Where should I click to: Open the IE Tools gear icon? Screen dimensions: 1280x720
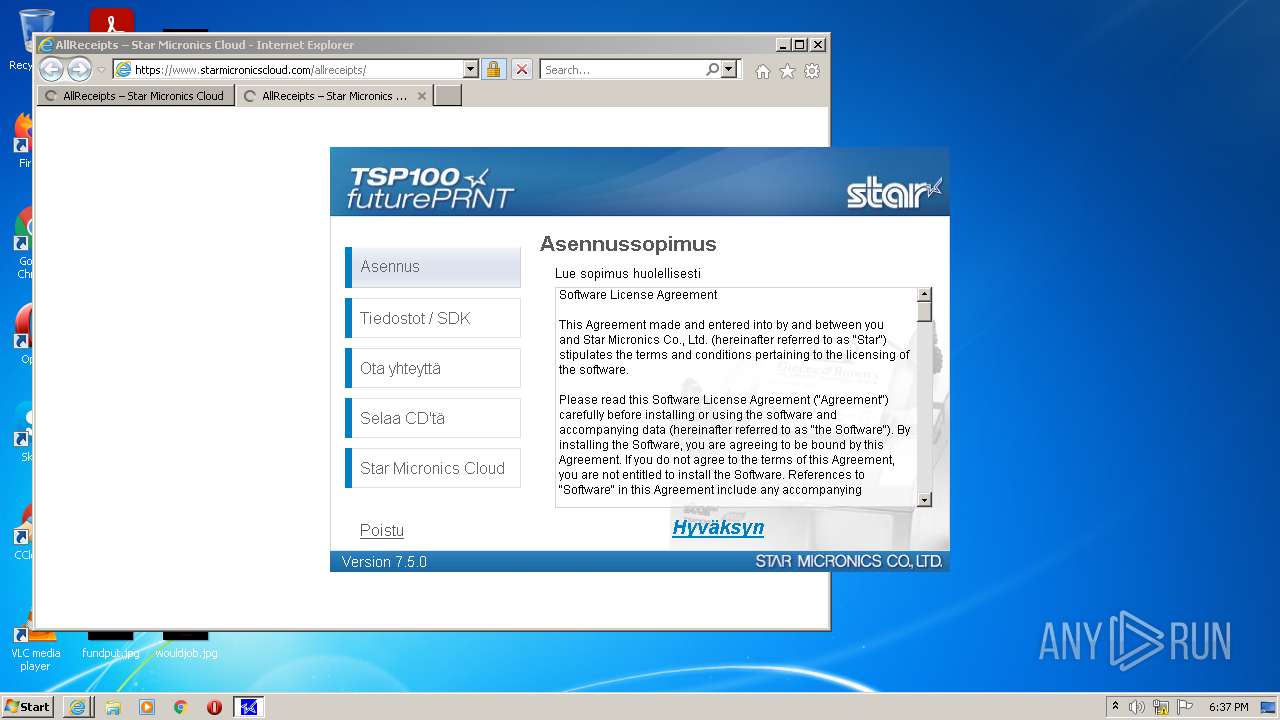point(812,71)
